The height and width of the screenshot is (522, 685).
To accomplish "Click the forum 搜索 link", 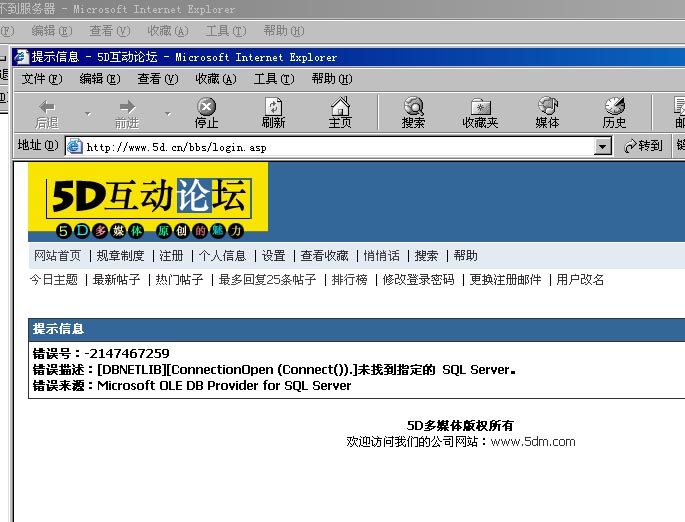I will click(426, 256).
